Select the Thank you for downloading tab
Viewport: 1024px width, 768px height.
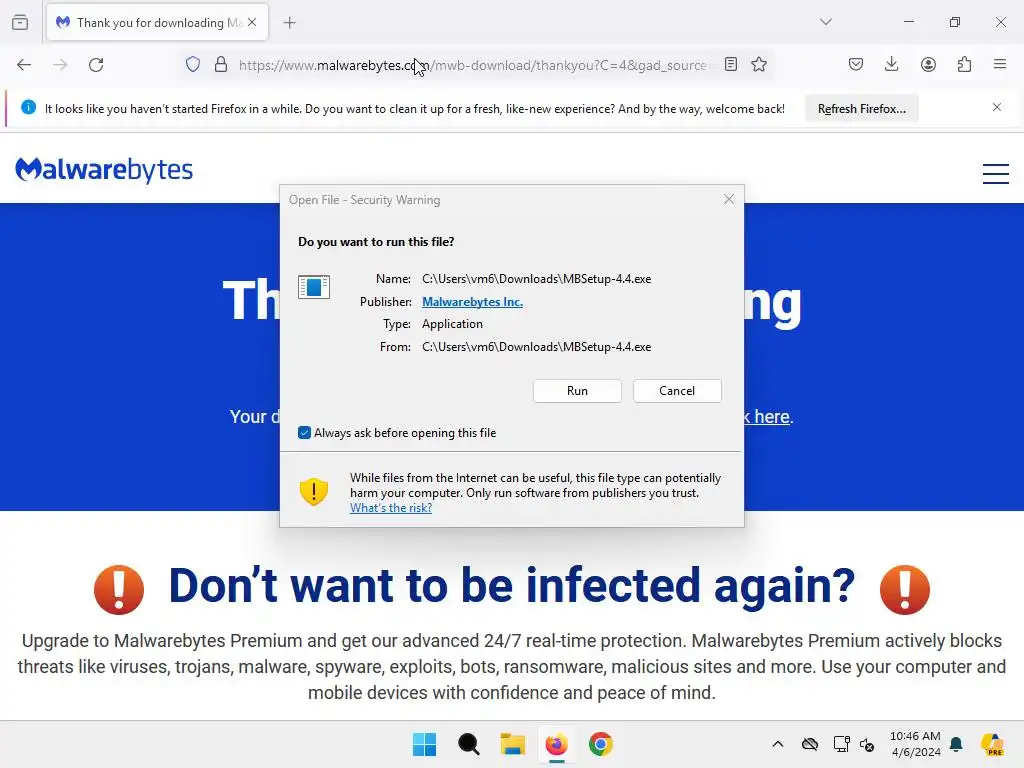click(157, 23)
